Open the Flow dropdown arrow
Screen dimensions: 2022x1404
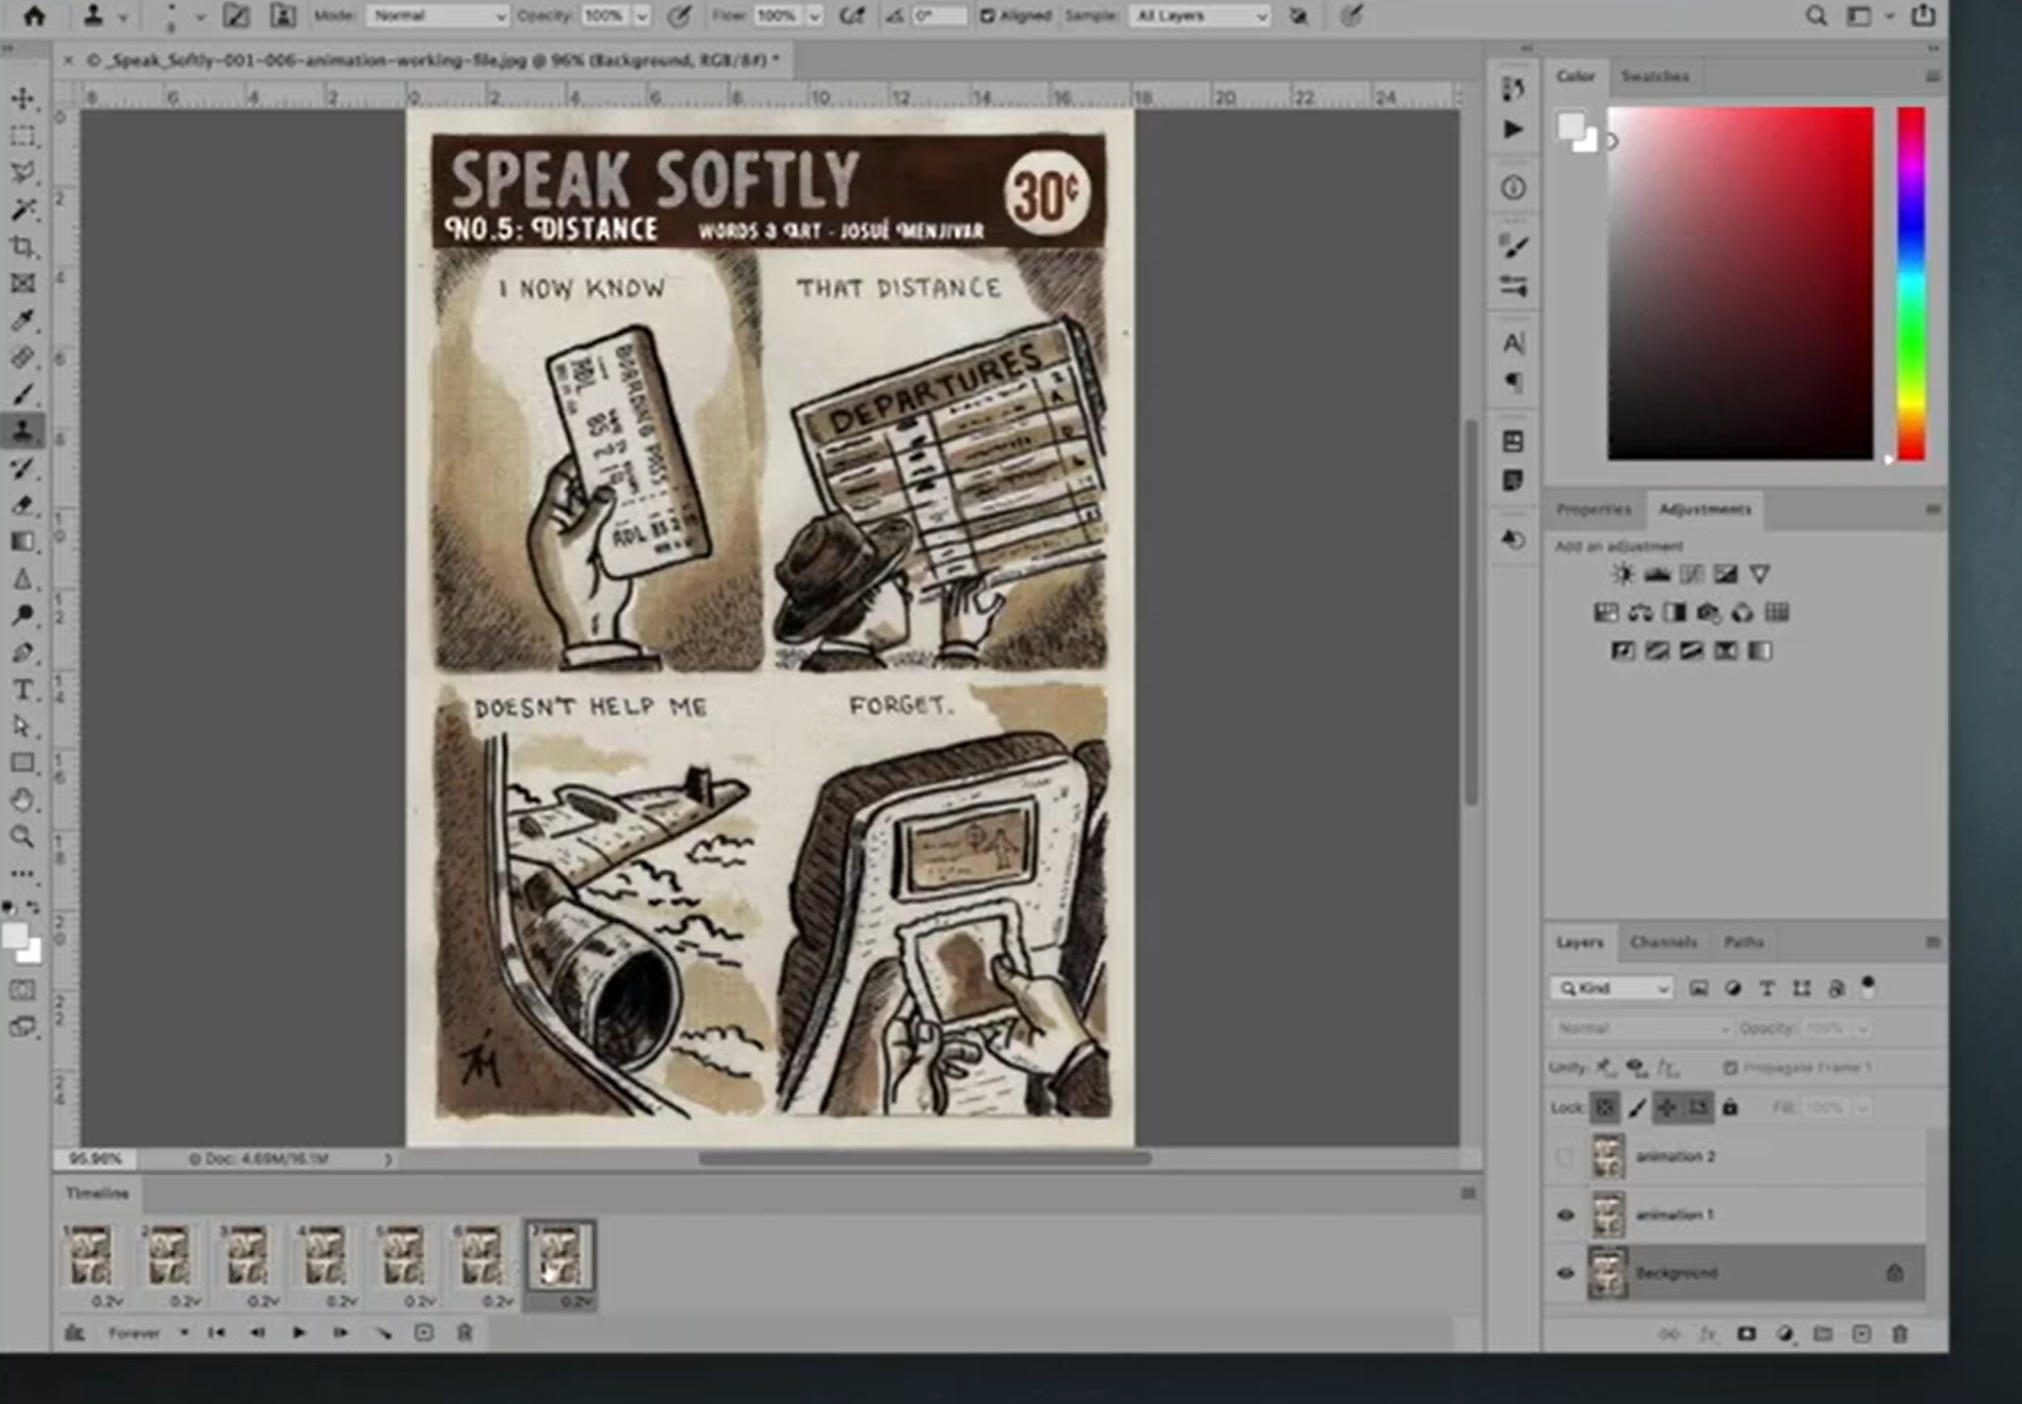(x=814, y=17)
